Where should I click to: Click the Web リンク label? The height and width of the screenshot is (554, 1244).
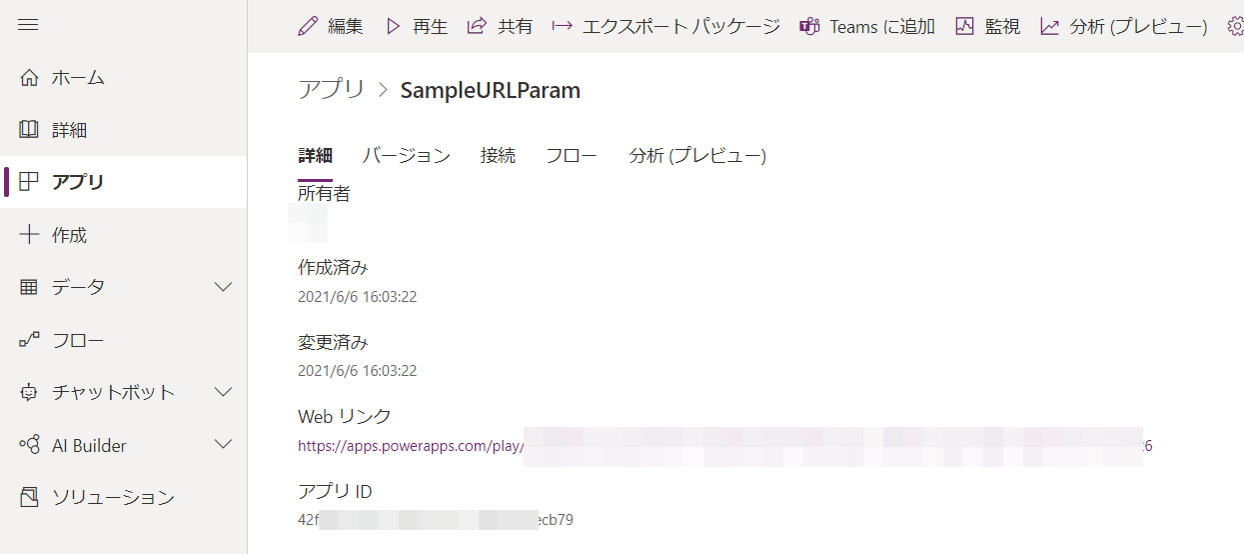coord(345,417)
